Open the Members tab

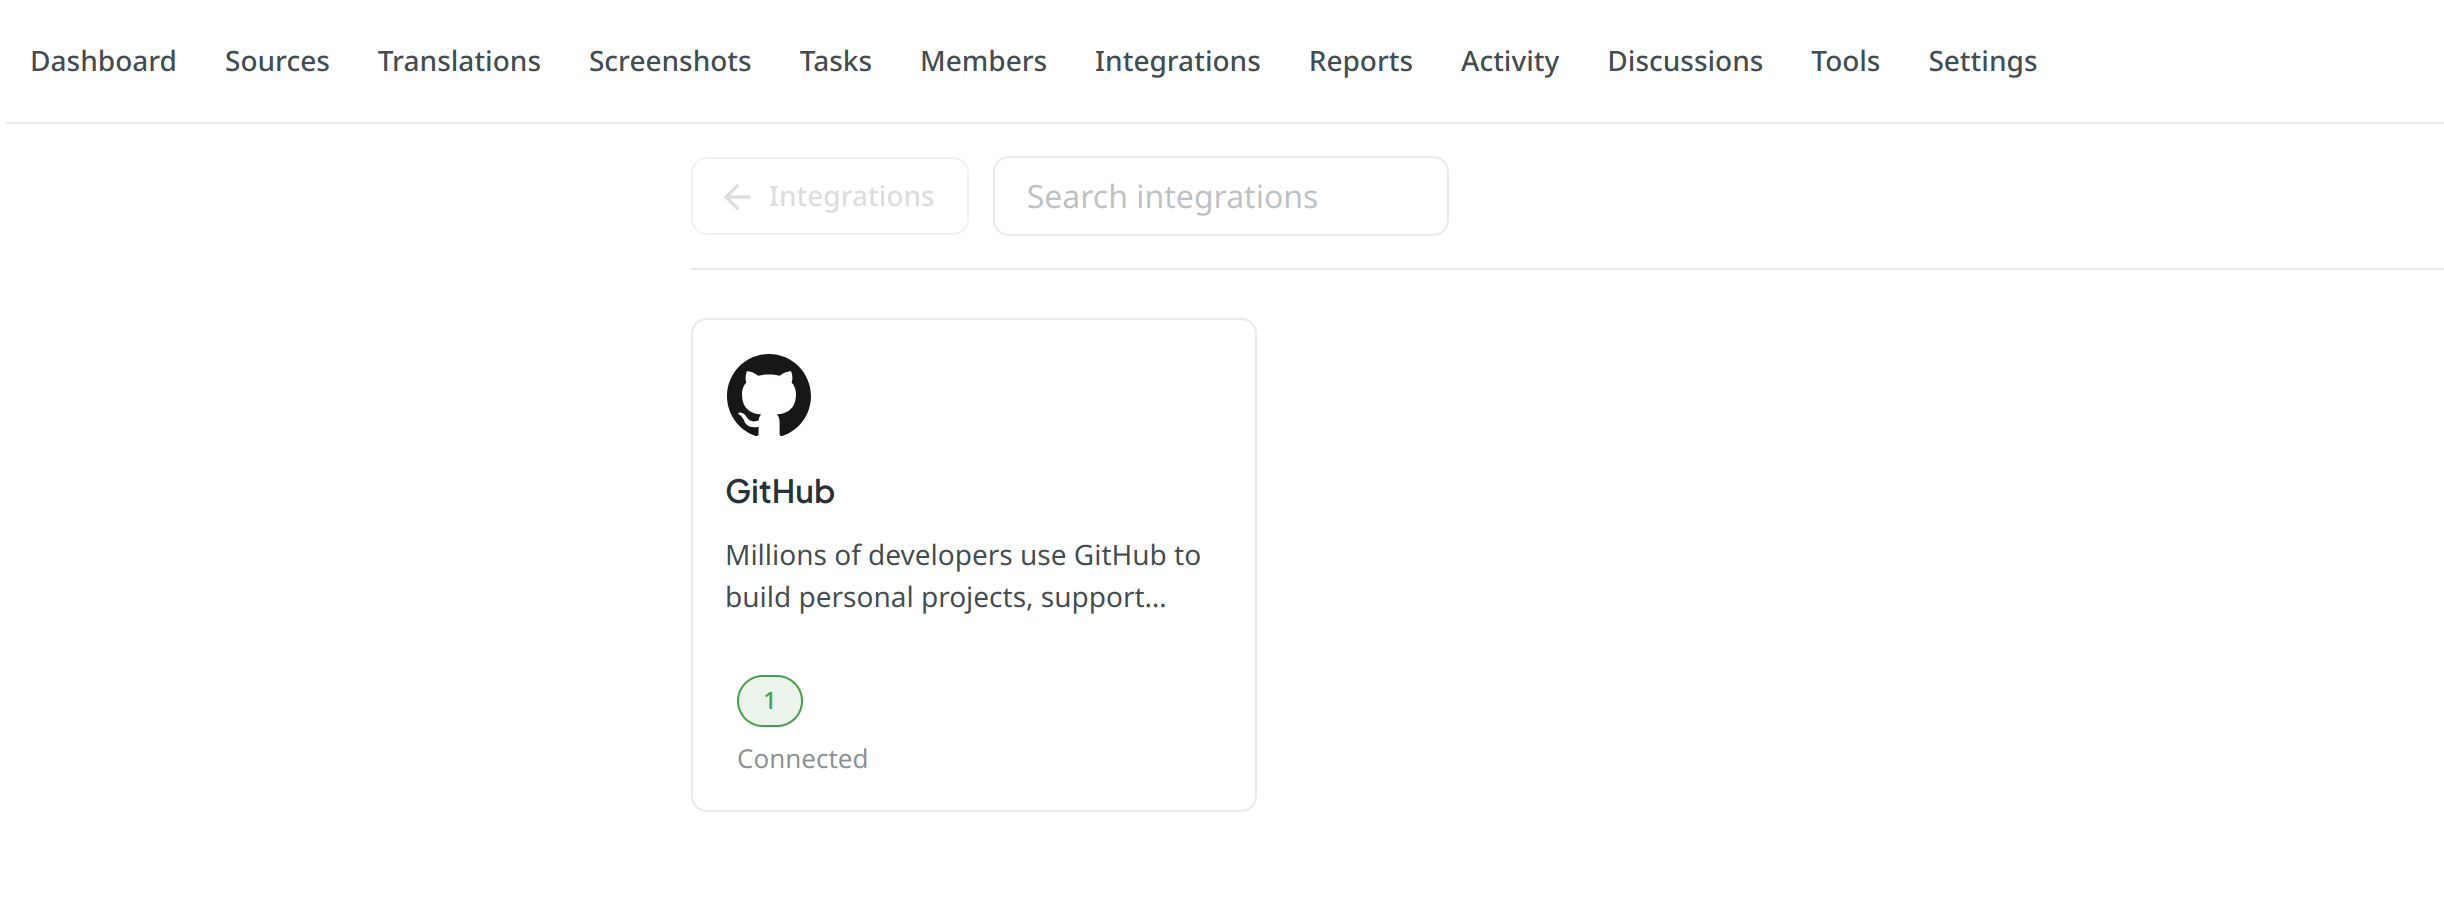(x=983, y=61)
